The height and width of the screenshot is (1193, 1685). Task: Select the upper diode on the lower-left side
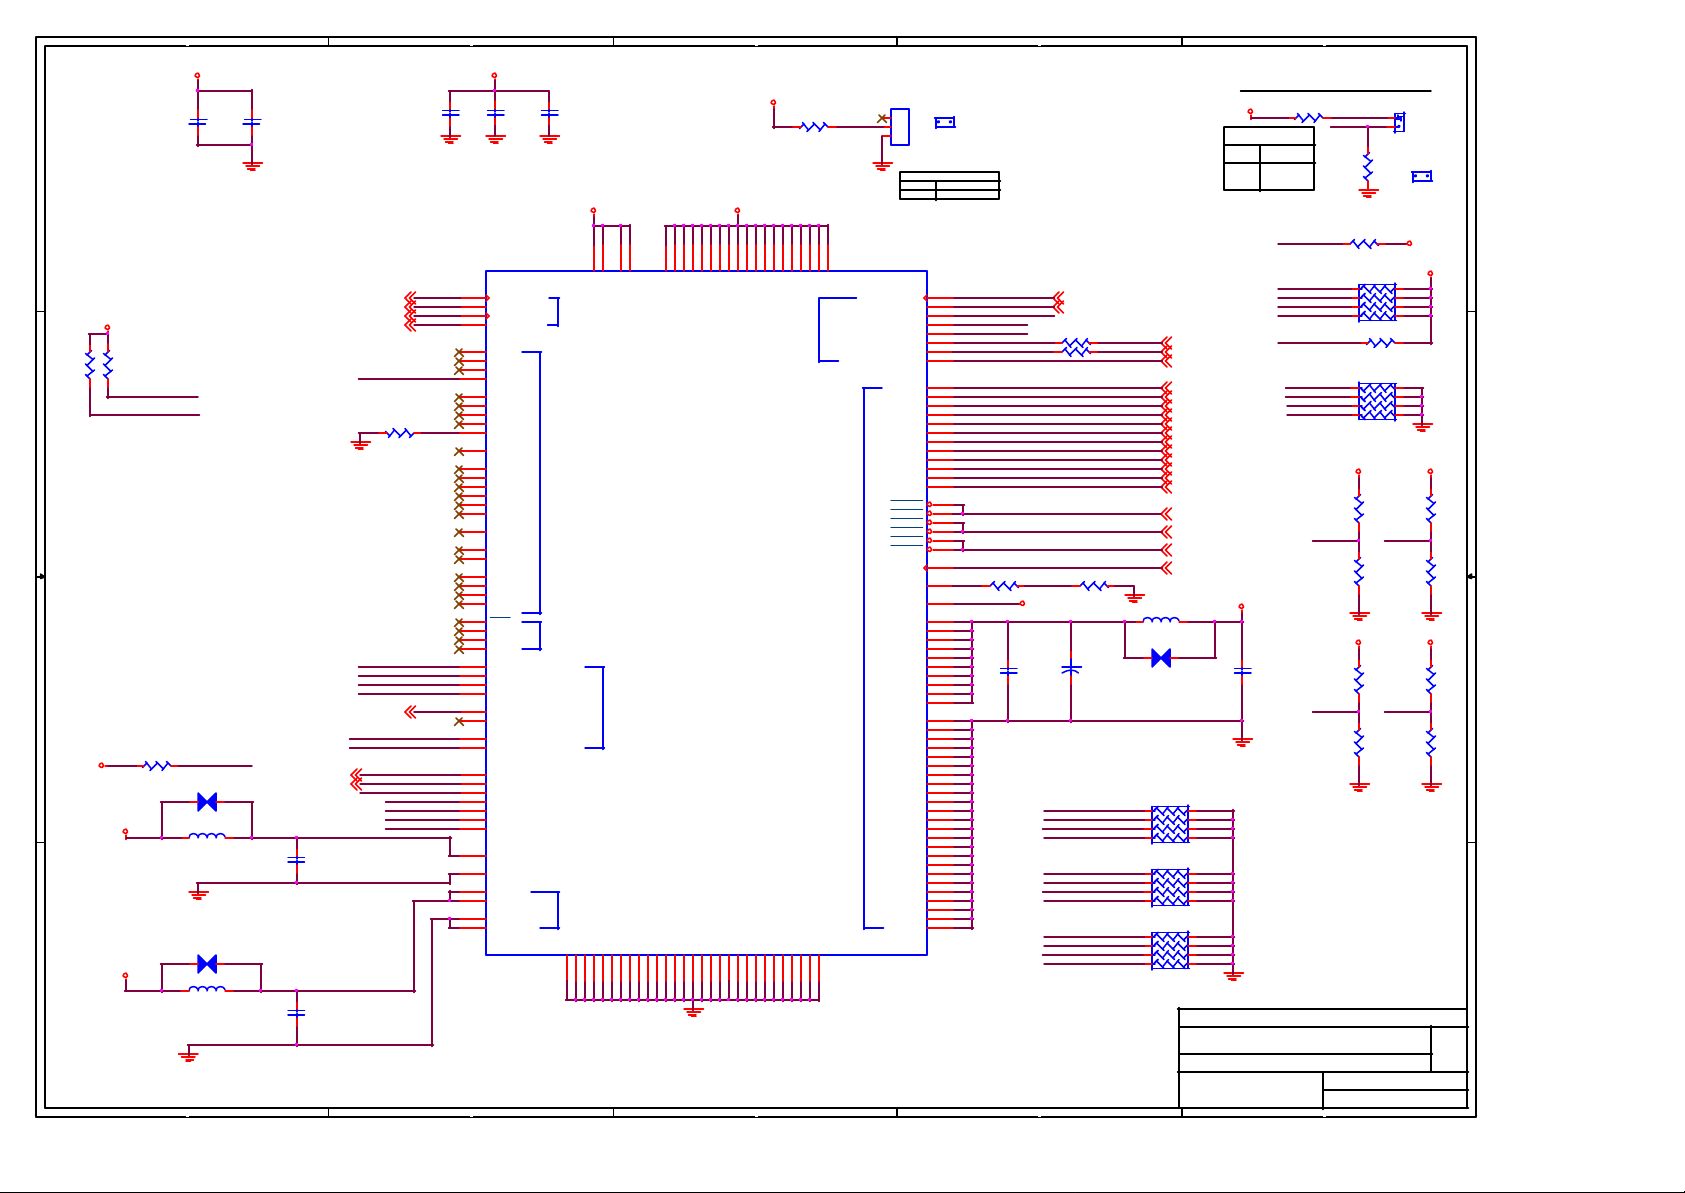pos(207,802)
